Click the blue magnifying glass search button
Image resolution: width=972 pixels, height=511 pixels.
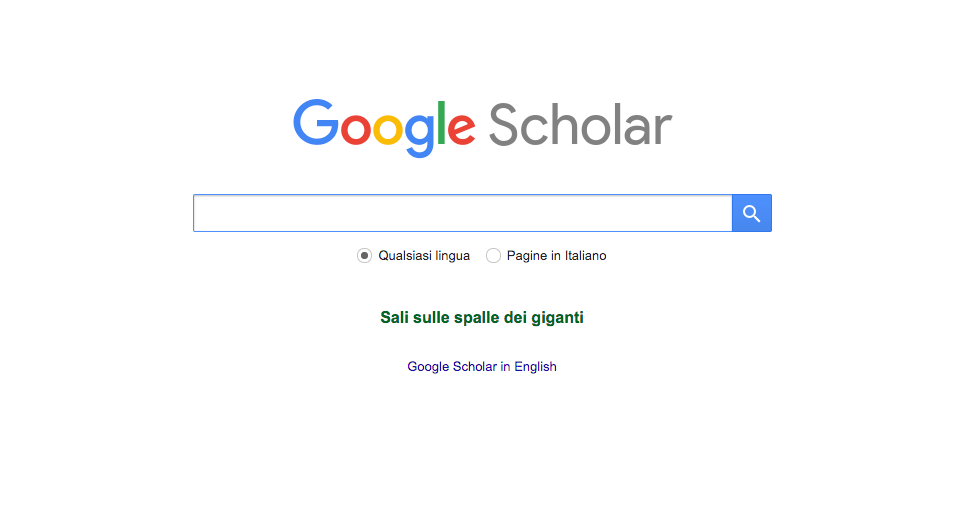752,213
